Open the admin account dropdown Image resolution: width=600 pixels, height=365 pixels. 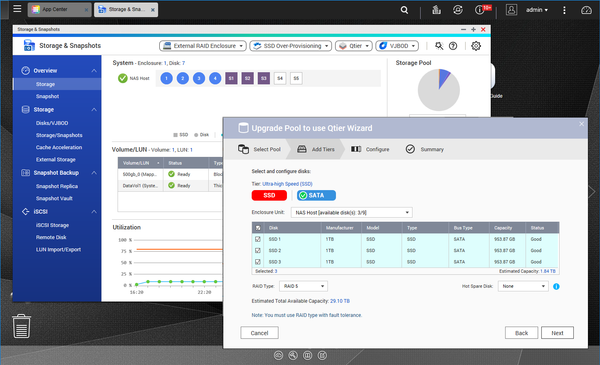537,10
